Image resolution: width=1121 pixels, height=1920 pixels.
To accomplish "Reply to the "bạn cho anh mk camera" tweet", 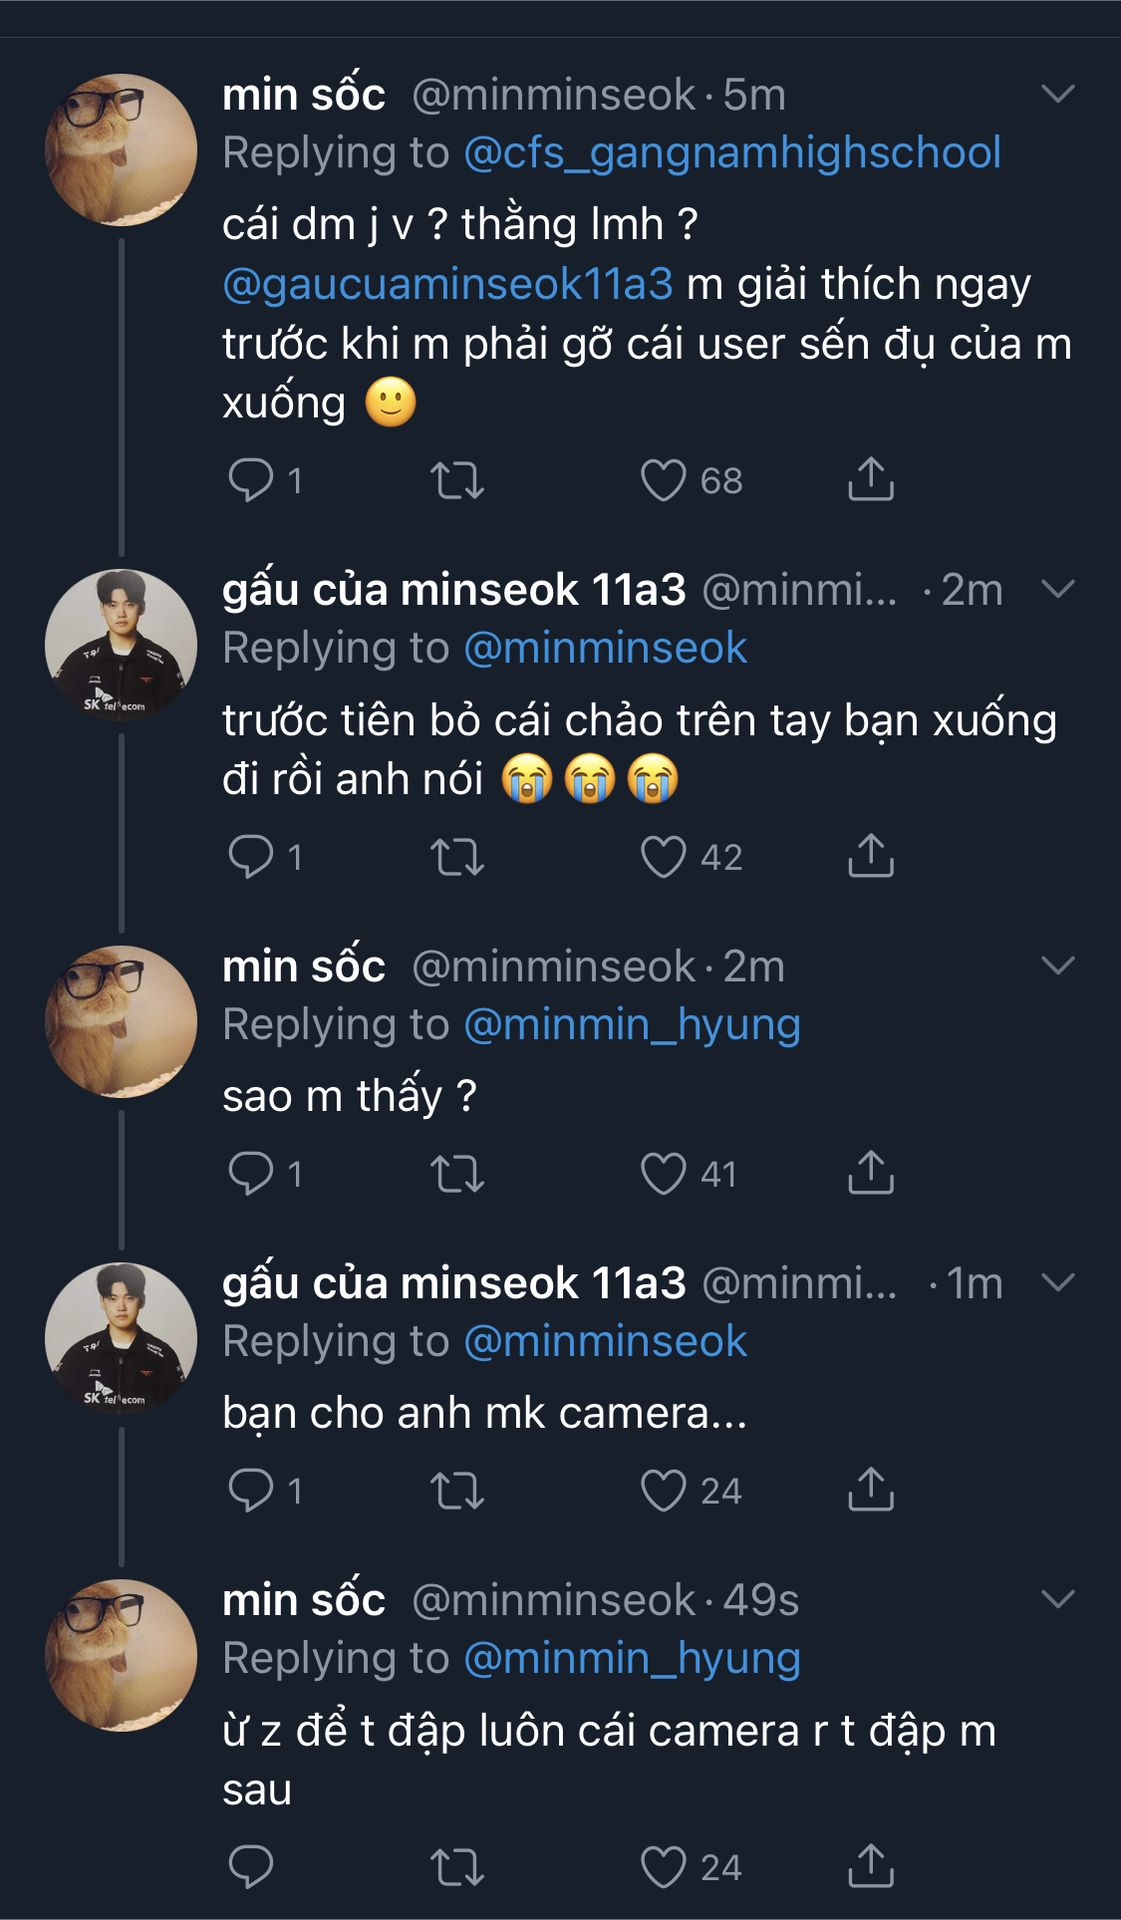I will tap(250, 1490).
